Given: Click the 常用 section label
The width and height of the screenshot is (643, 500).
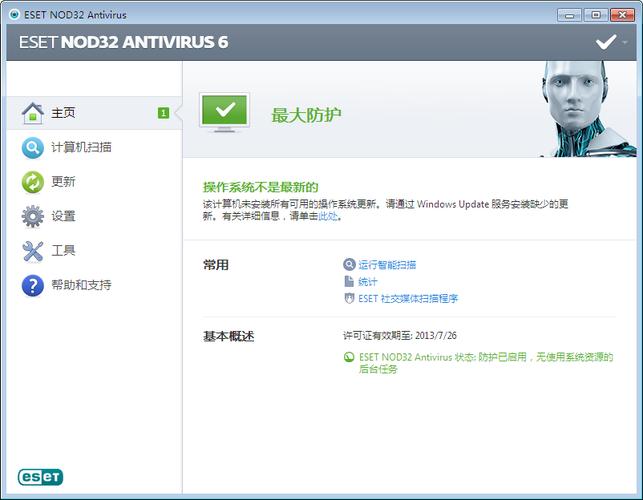Looking at the screenshot, I should coord(216,265).
